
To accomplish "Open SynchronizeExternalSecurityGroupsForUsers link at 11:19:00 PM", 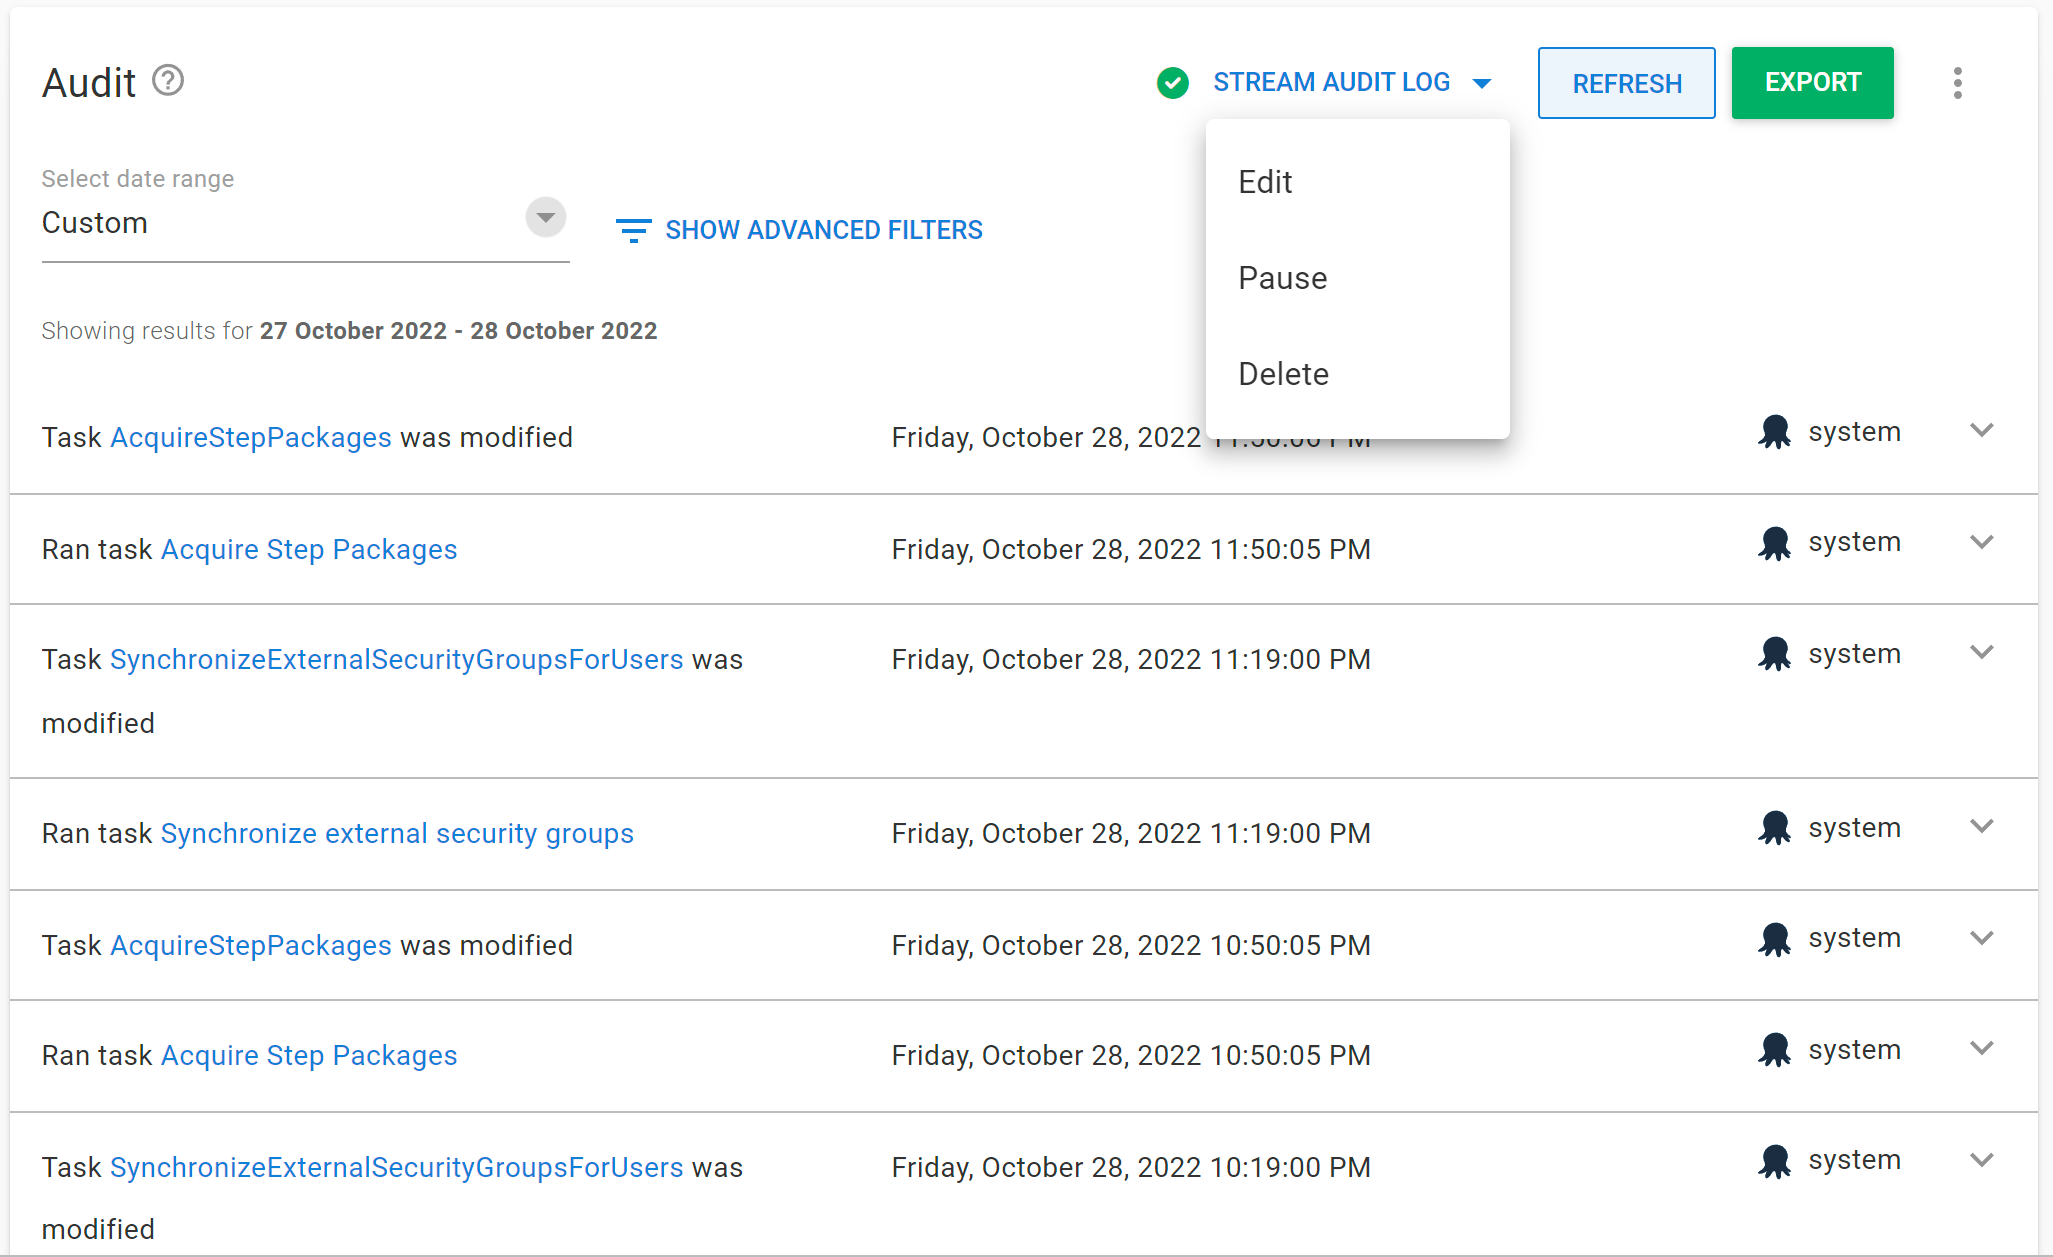I will tap(397, 660).
